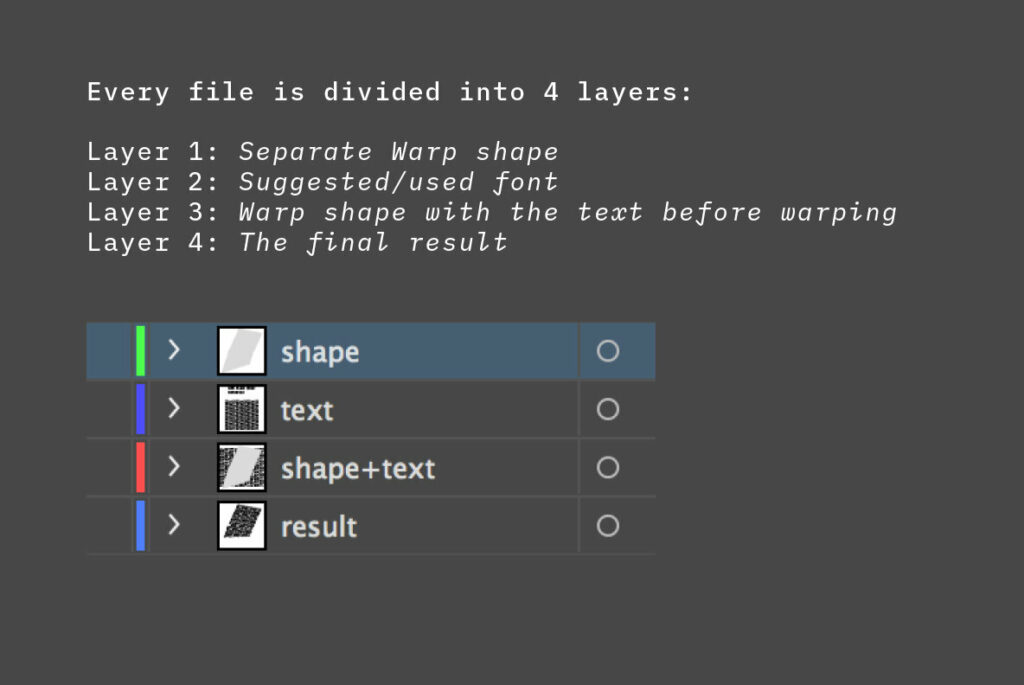Click the shape layer thumbnail
Image resolution: width=1024 pixels, height=685 pixels.
[x=241, y=351]
